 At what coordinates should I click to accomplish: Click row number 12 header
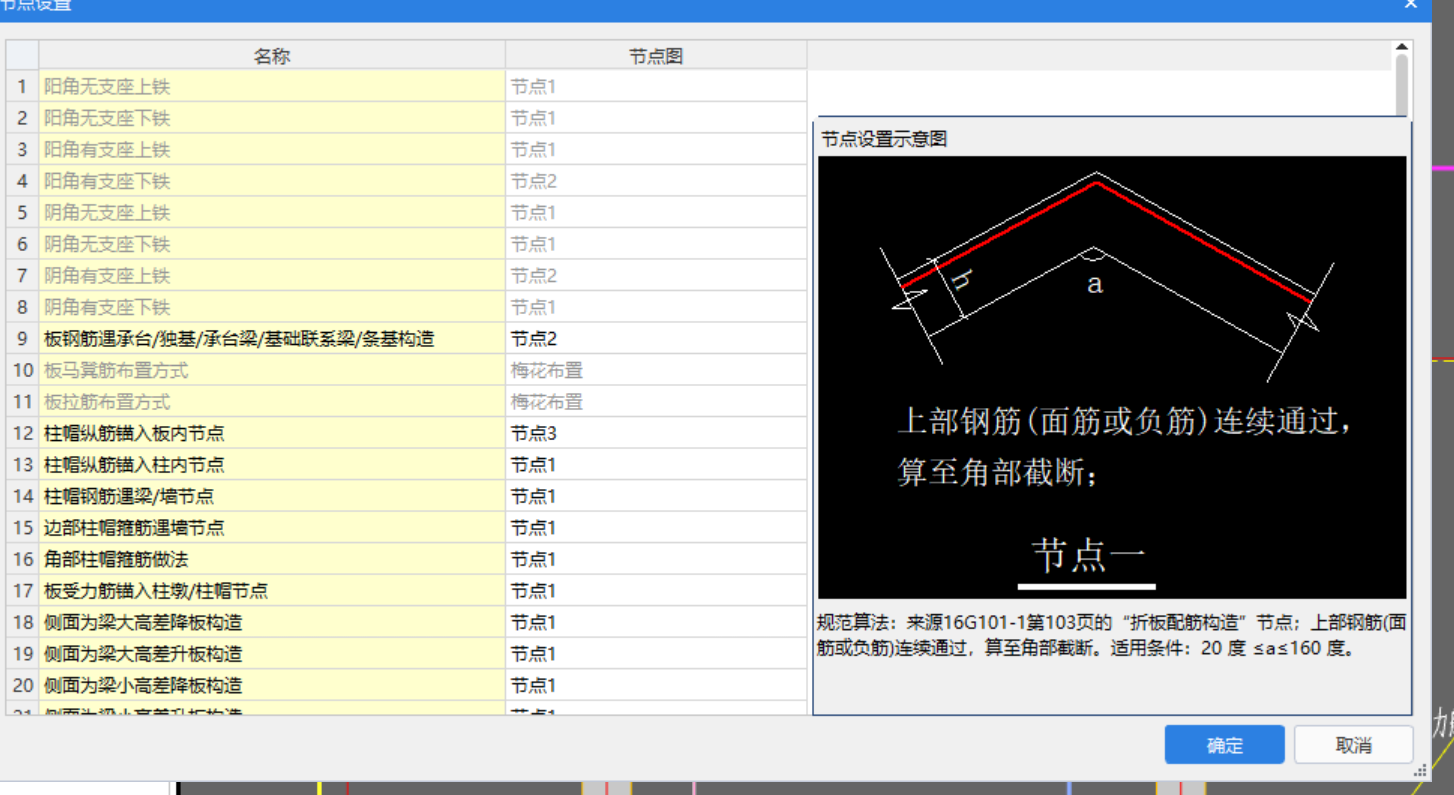[22, 433]
